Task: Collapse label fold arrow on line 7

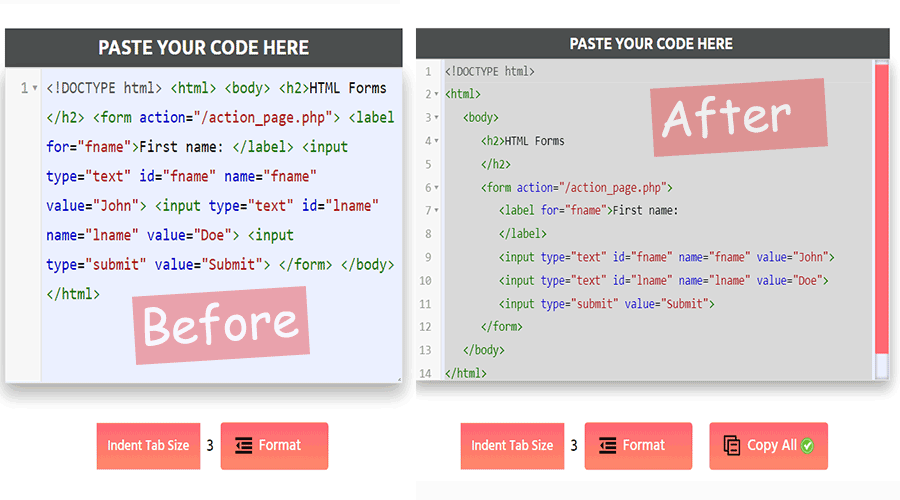Action: pos(436,211)
